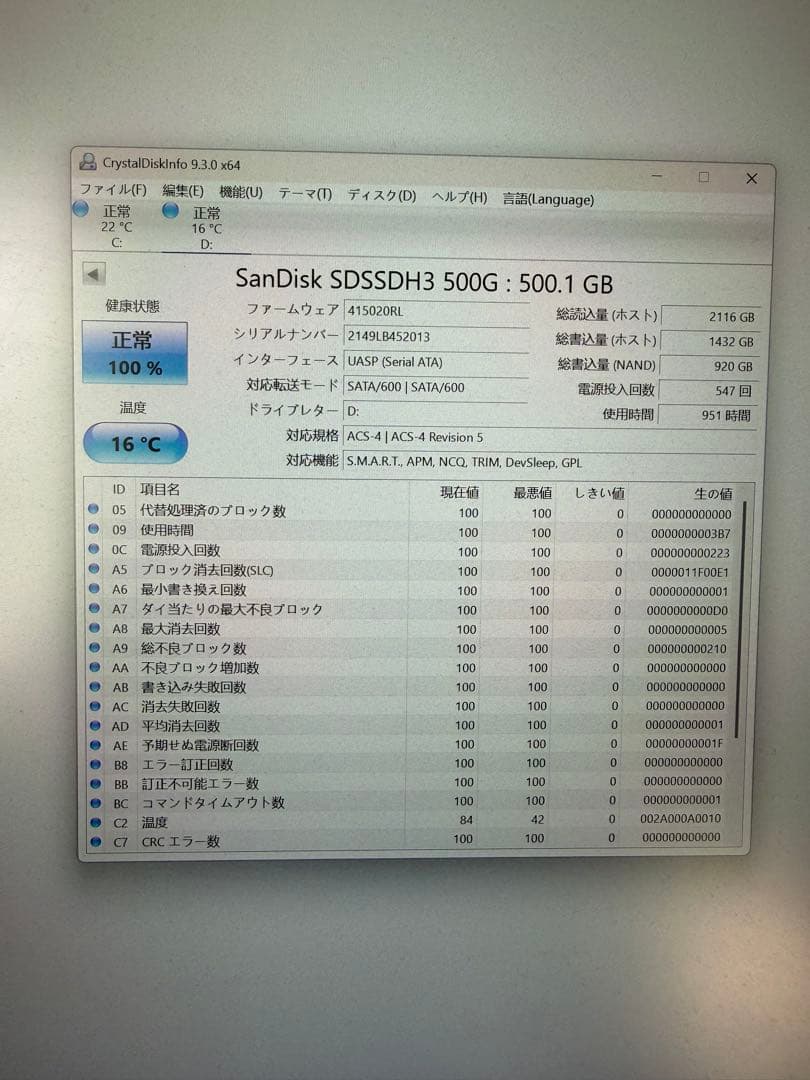Click status dot for attribute A7

[x=94, y=608]
